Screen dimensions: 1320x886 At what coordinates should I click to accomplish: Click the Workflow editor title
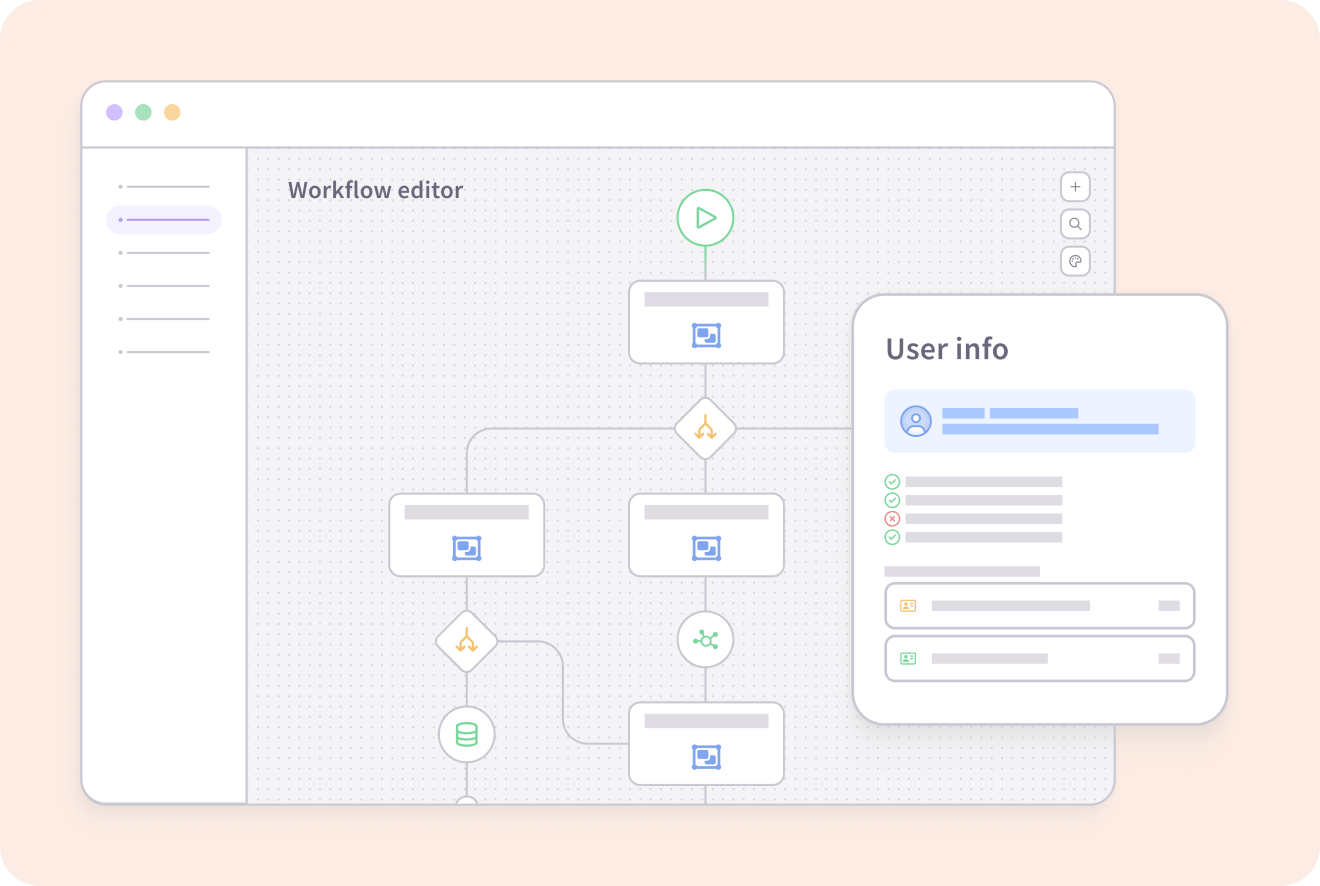pyautogui.click(x=375, y=190)
